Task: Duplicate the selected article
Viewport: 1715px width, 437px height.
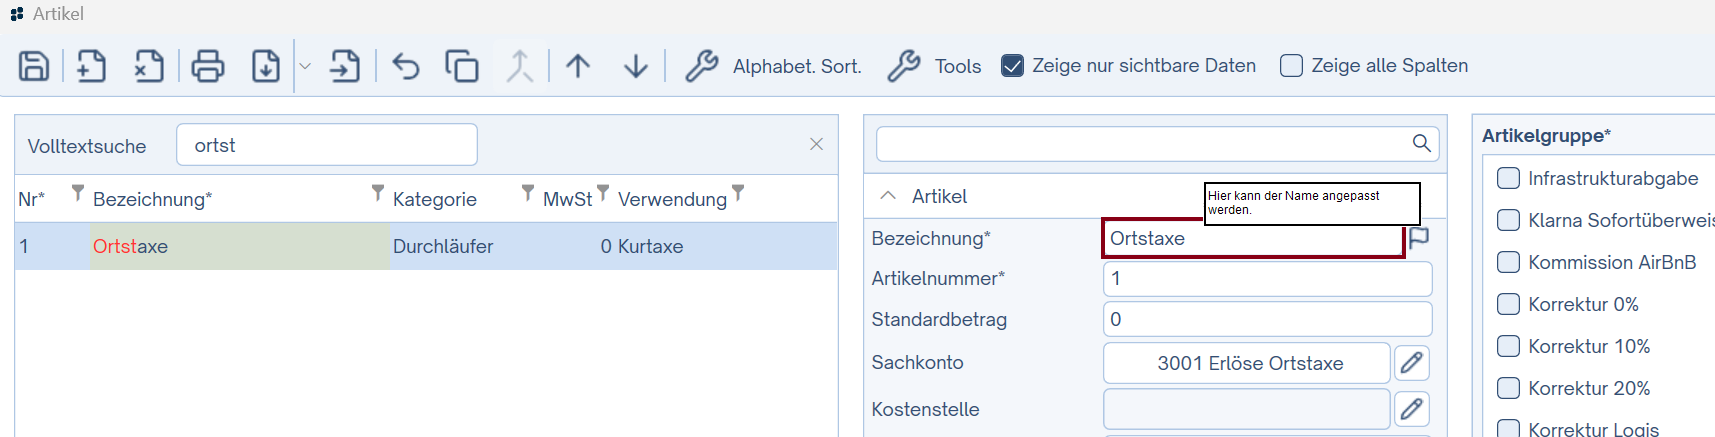Action: click(462, 66)
